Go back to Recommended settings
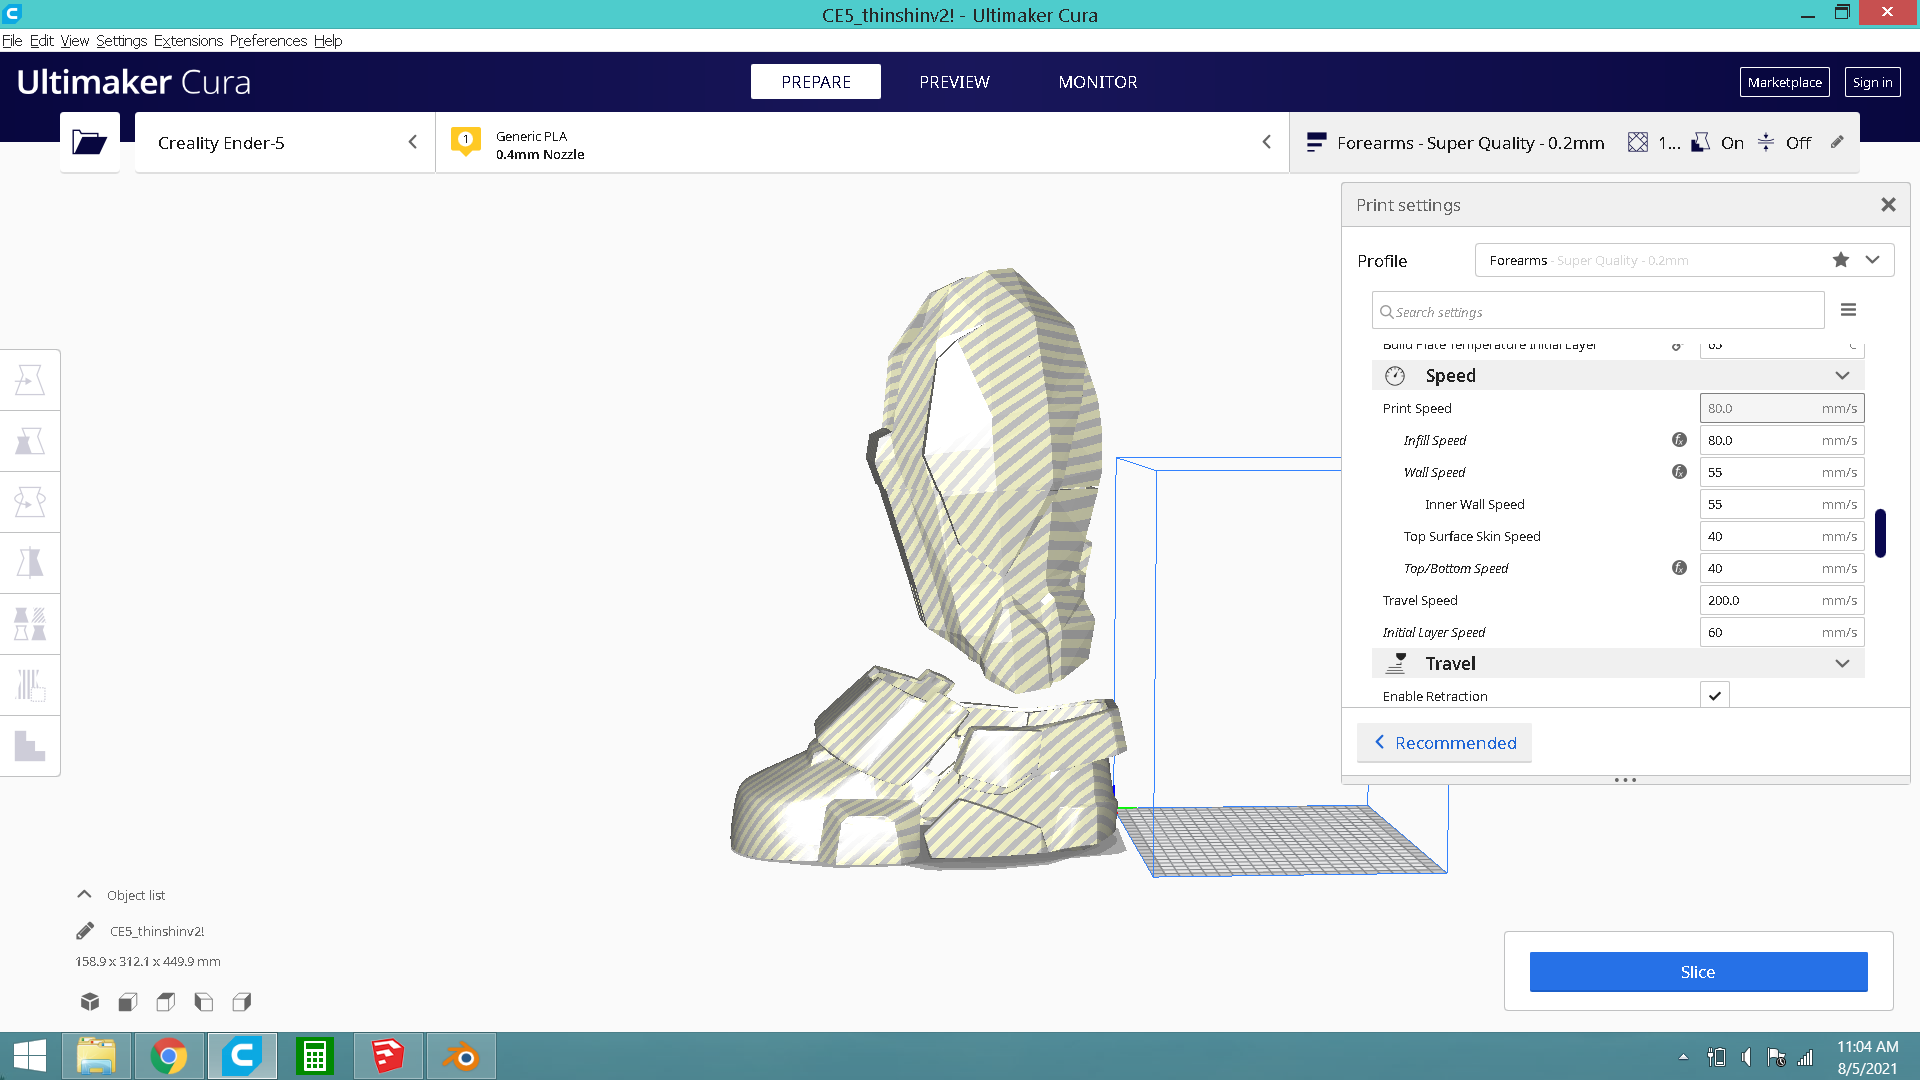The image size is (1920, 1080). coord(1444,743)
